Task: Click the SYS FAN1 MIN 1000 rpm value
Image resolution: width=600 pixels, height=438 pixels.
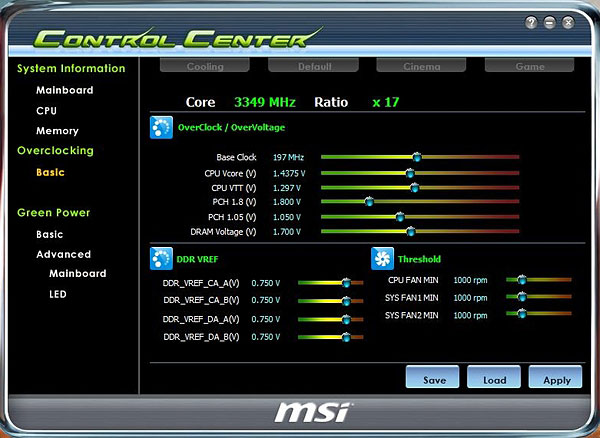Action: pyautogui.click(x=470, y=298)
